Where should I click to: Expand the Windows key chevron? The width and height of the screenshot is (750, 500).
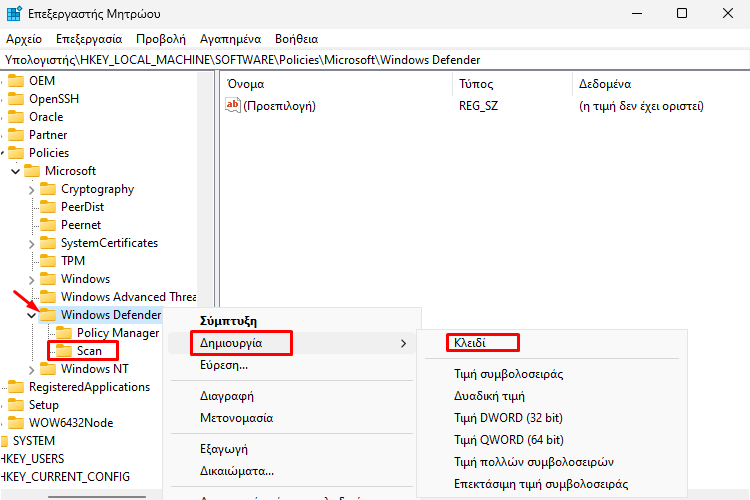[32, 280]
